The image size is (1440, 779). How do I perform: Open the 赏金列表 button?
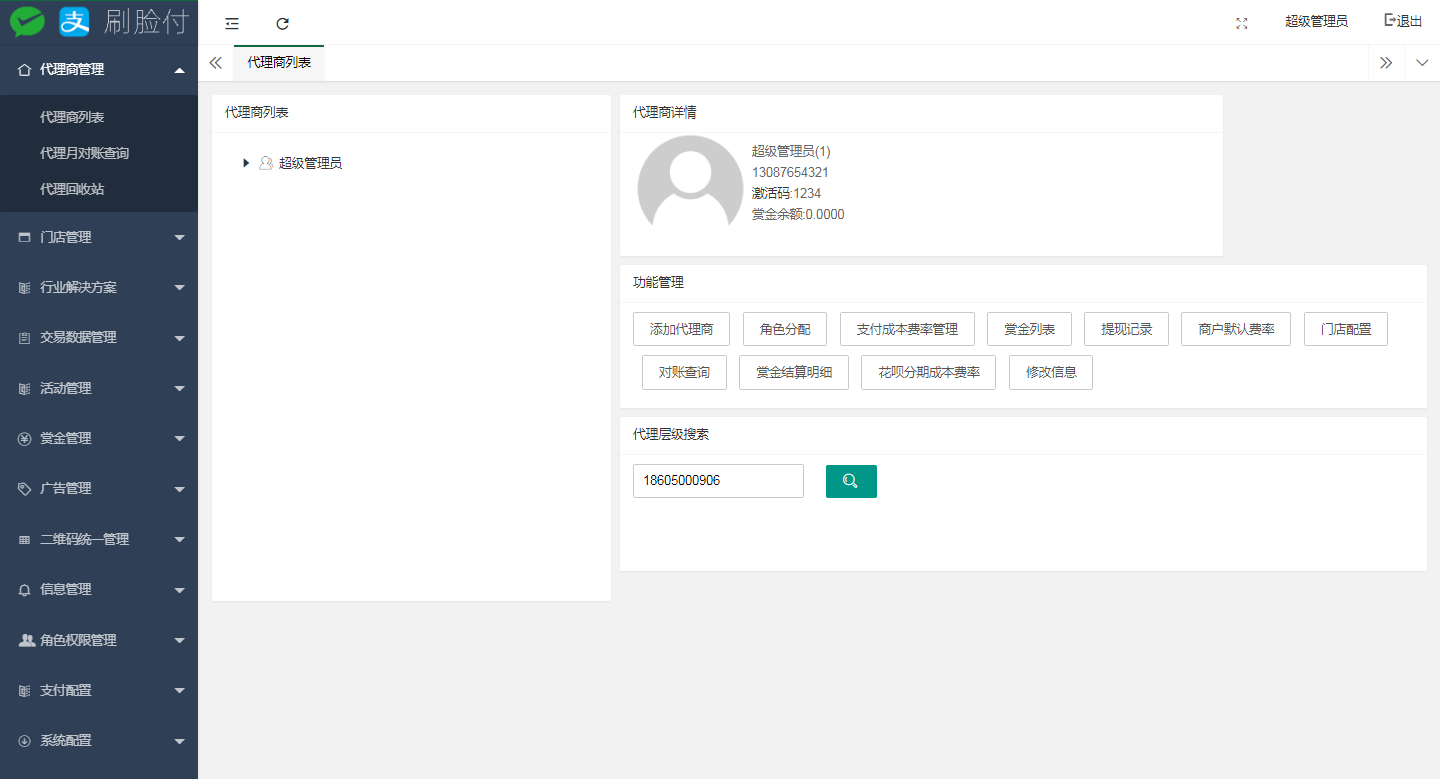1029,329
